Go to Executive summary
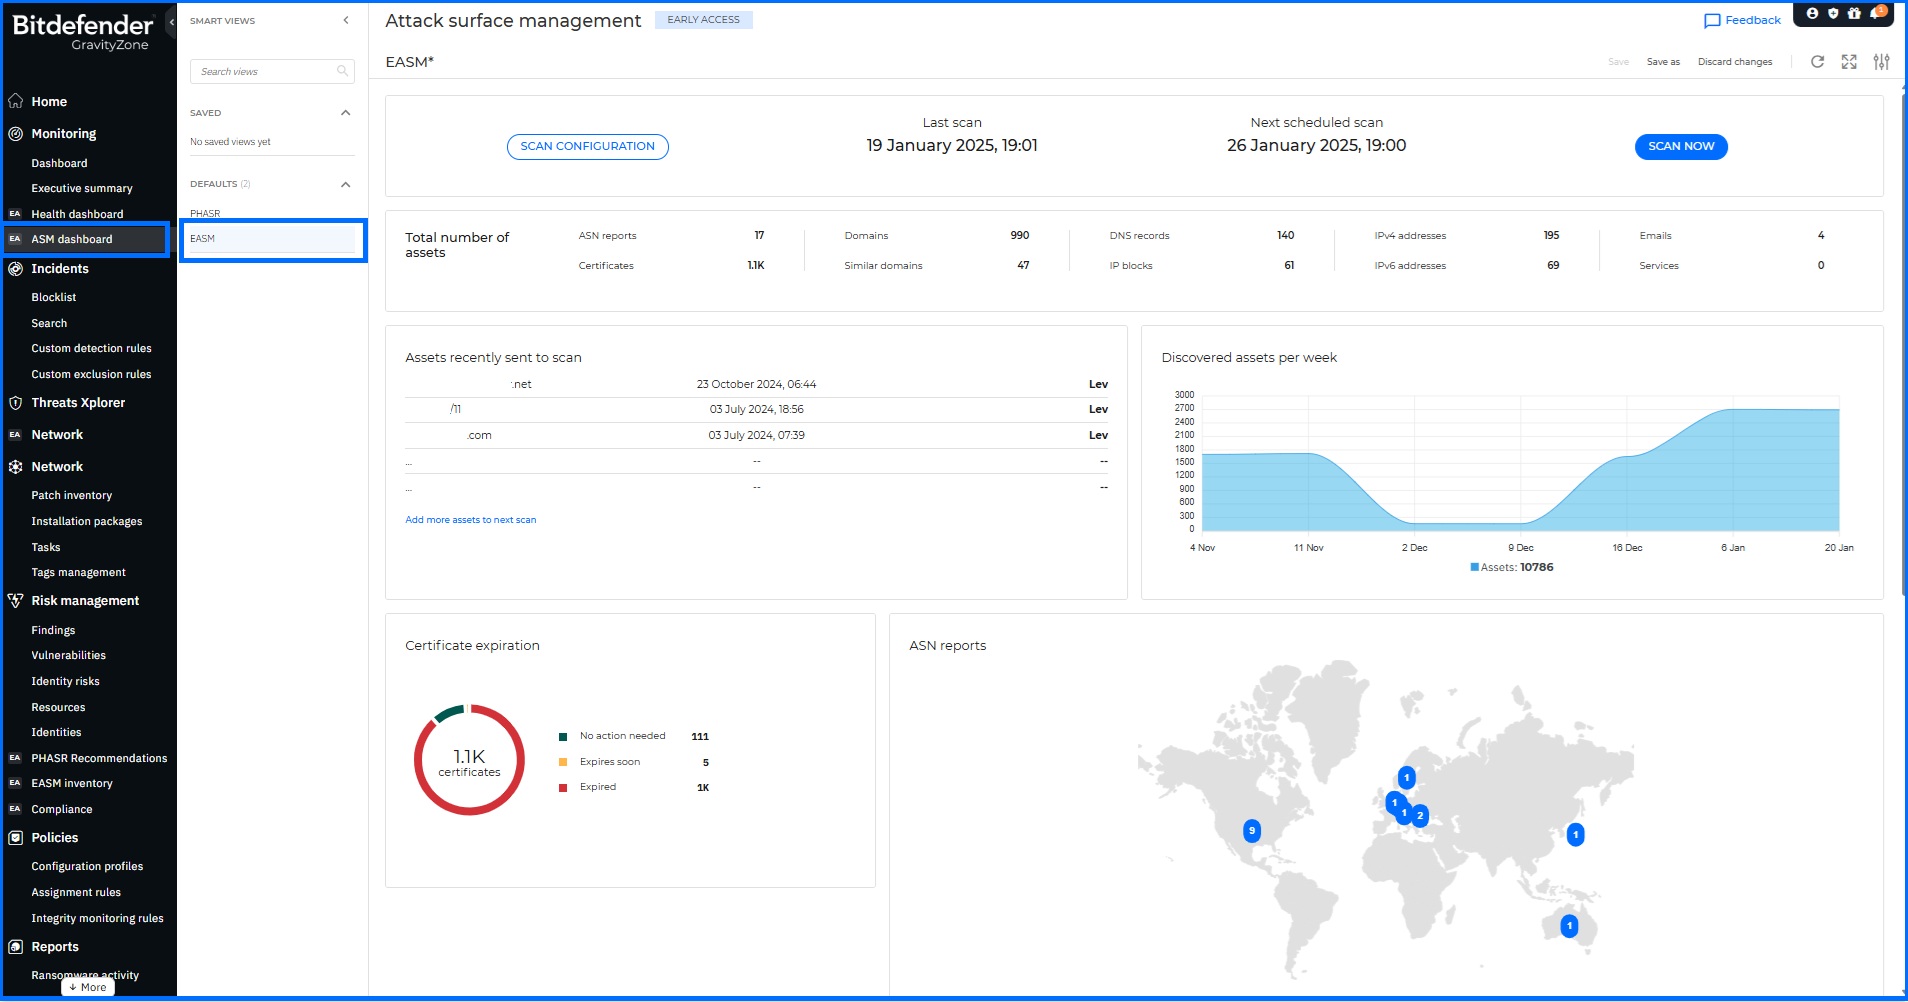Screen dimensions: 1908x1002 pos(82,188)
